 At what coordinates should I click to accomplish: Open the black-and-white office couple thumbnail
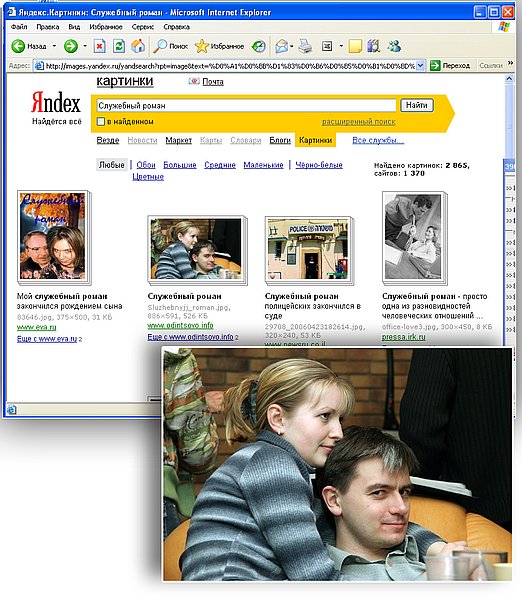pyautogui.click(x=414, y=238)
